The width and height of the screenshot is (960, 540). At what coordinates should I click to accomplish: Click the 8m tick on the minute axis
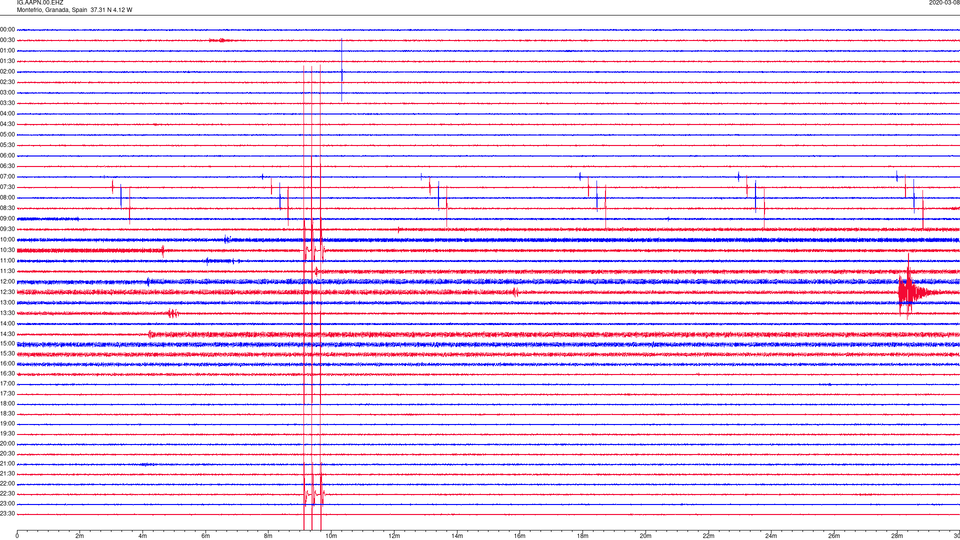268,536
